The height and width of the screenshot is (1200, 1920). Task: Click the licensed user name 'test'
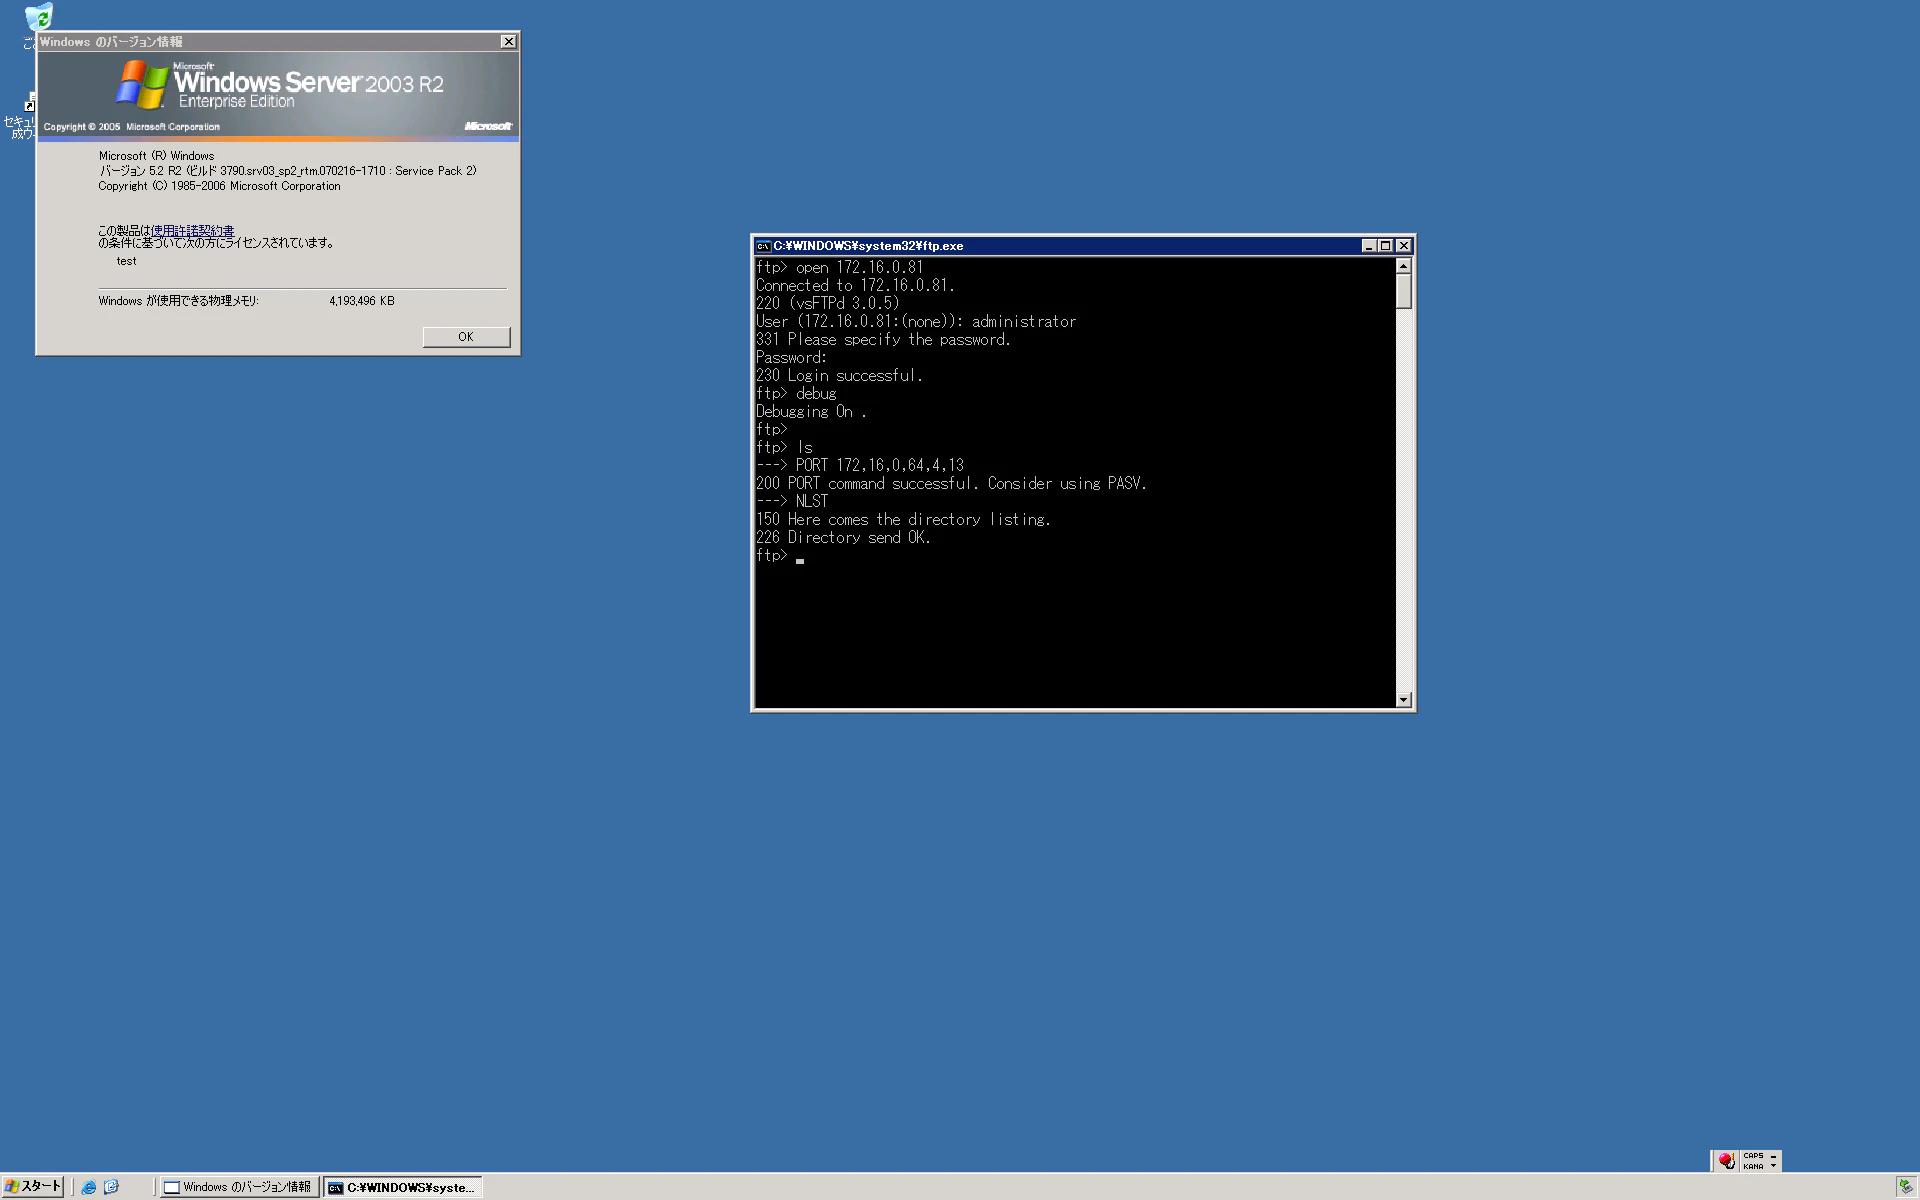click(x=126, y=261)
